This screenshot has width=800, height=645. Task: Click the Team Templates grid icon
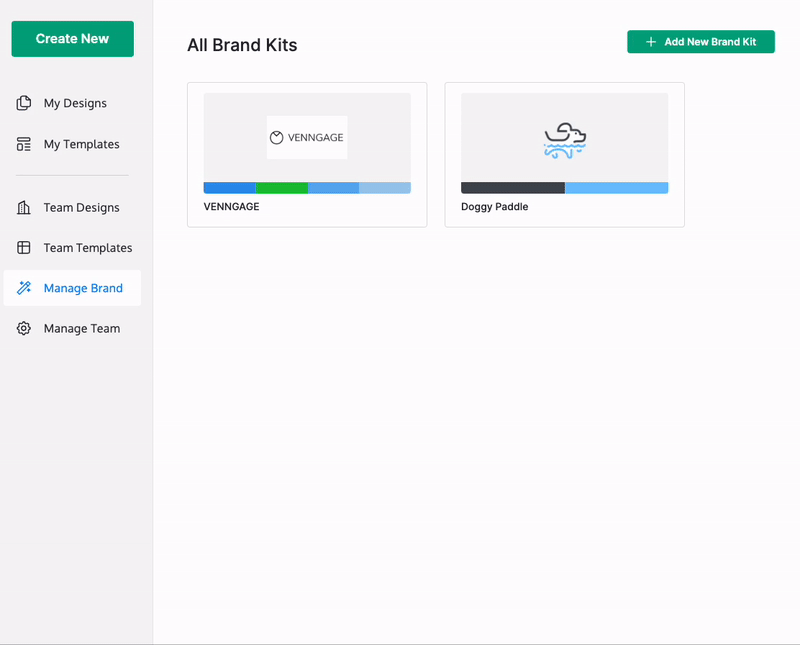[x=23, y=247]
